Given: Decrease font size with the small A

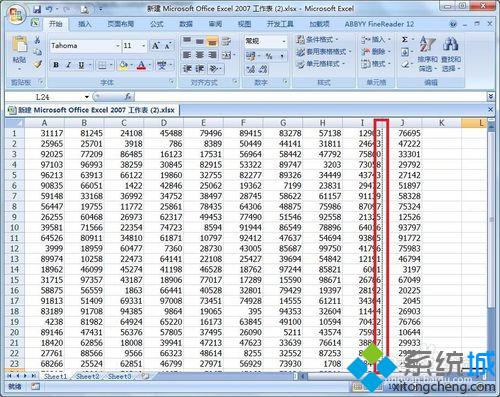Looking at the screenshot, I should (168, 46).
